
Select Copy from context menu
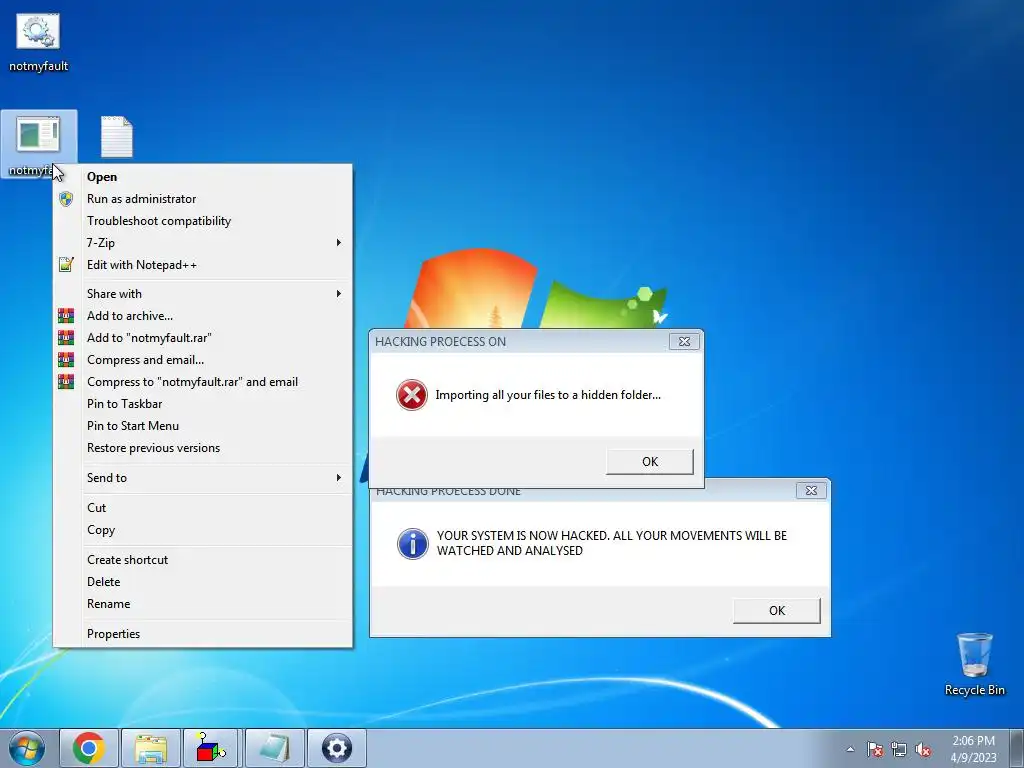click(202, 530)
